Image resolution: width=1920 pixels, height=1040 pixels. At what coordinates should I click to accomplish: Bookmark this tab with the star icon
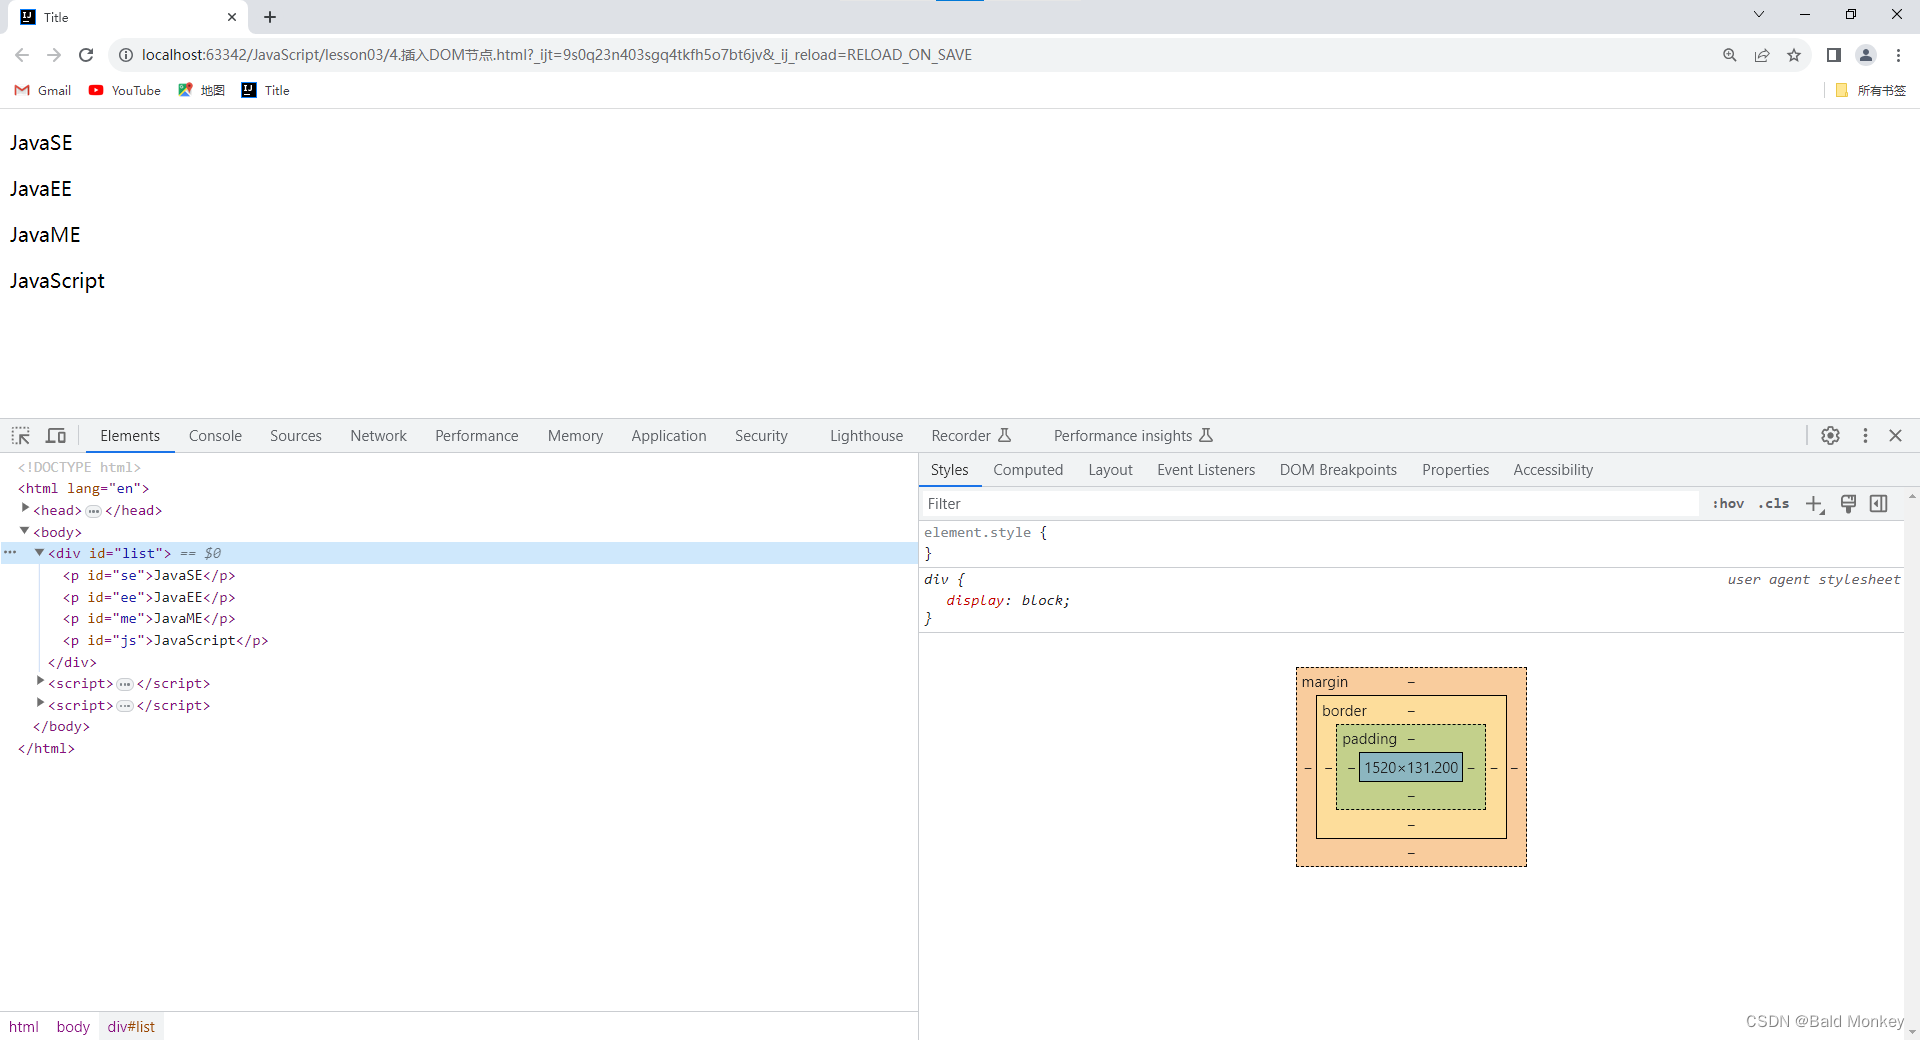pos(1794,55)
